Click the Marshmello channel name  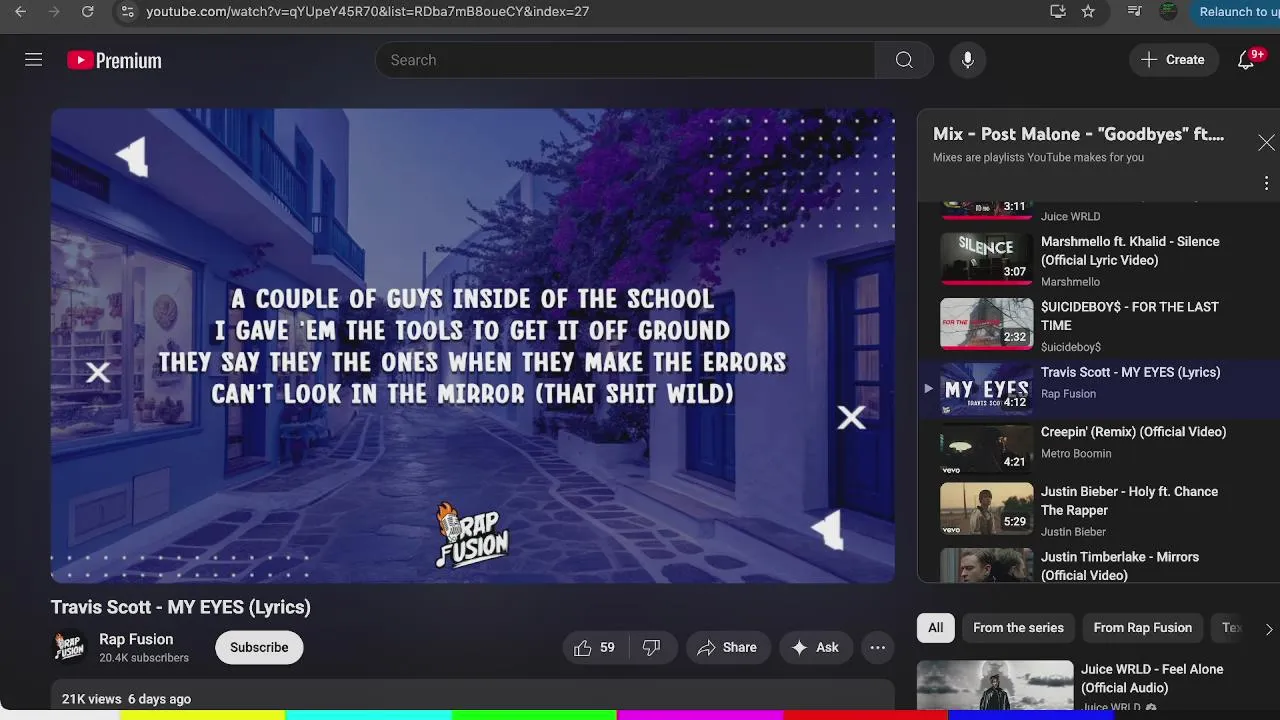1070,282
